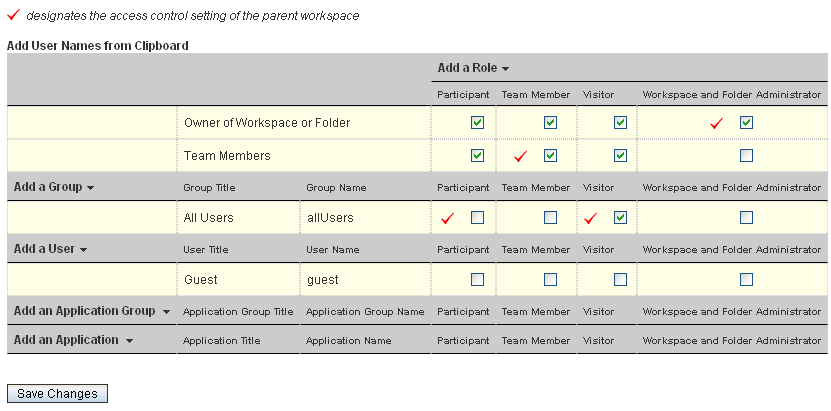
Task: Check Participant for Guest user
Action: pos(477,280)
